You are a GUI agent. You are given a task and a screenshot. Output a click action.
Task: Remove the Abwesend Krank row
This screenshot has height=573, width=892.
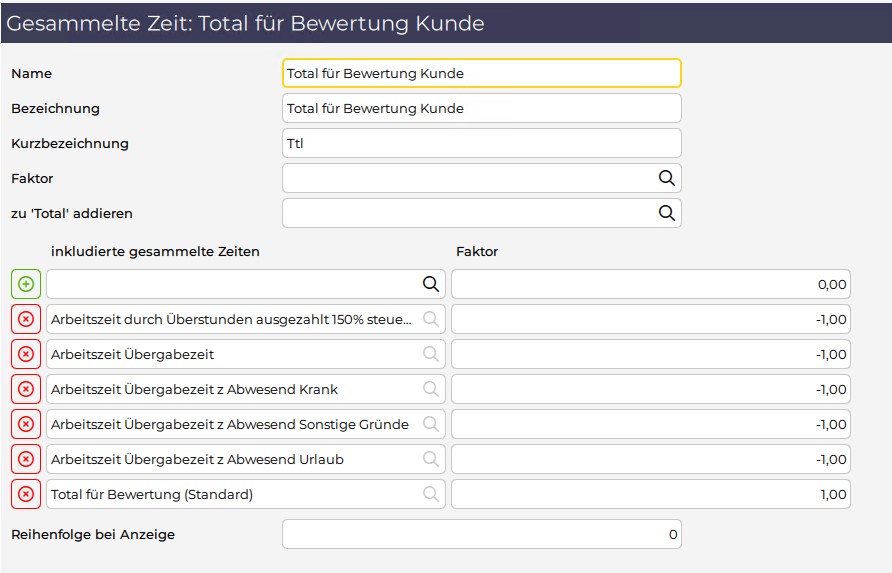pos(26,389)
